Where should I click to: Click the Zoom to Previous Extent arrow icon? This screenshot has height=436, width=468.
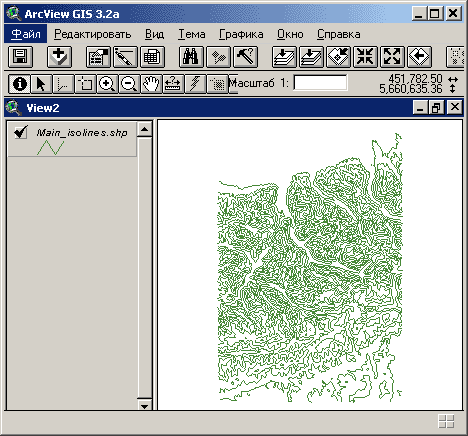[419, 57]
